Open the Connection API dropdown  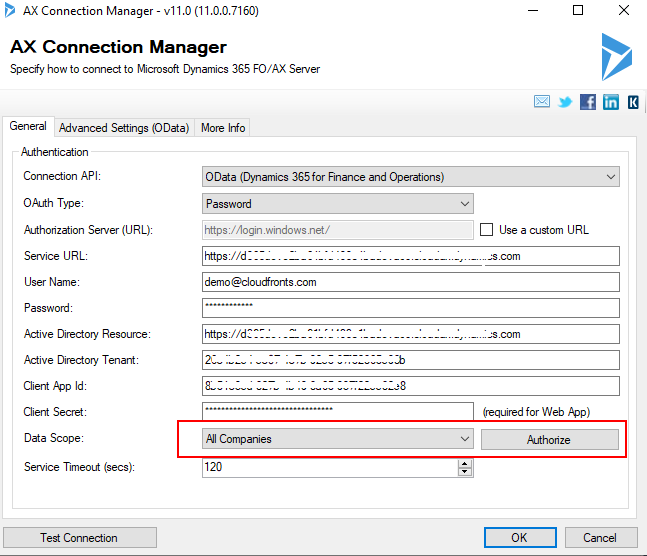coord(411,177)
